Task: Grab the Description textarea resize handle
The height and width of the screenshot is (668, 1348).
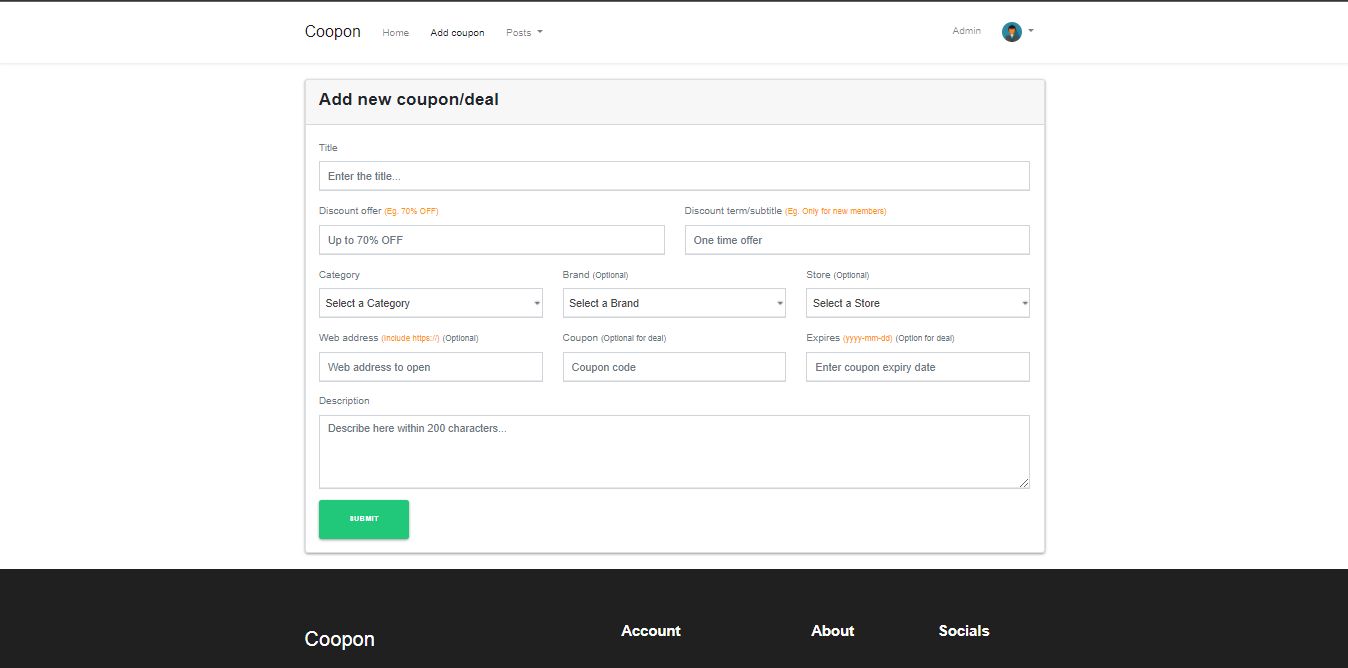Action: click(1023, 483)
